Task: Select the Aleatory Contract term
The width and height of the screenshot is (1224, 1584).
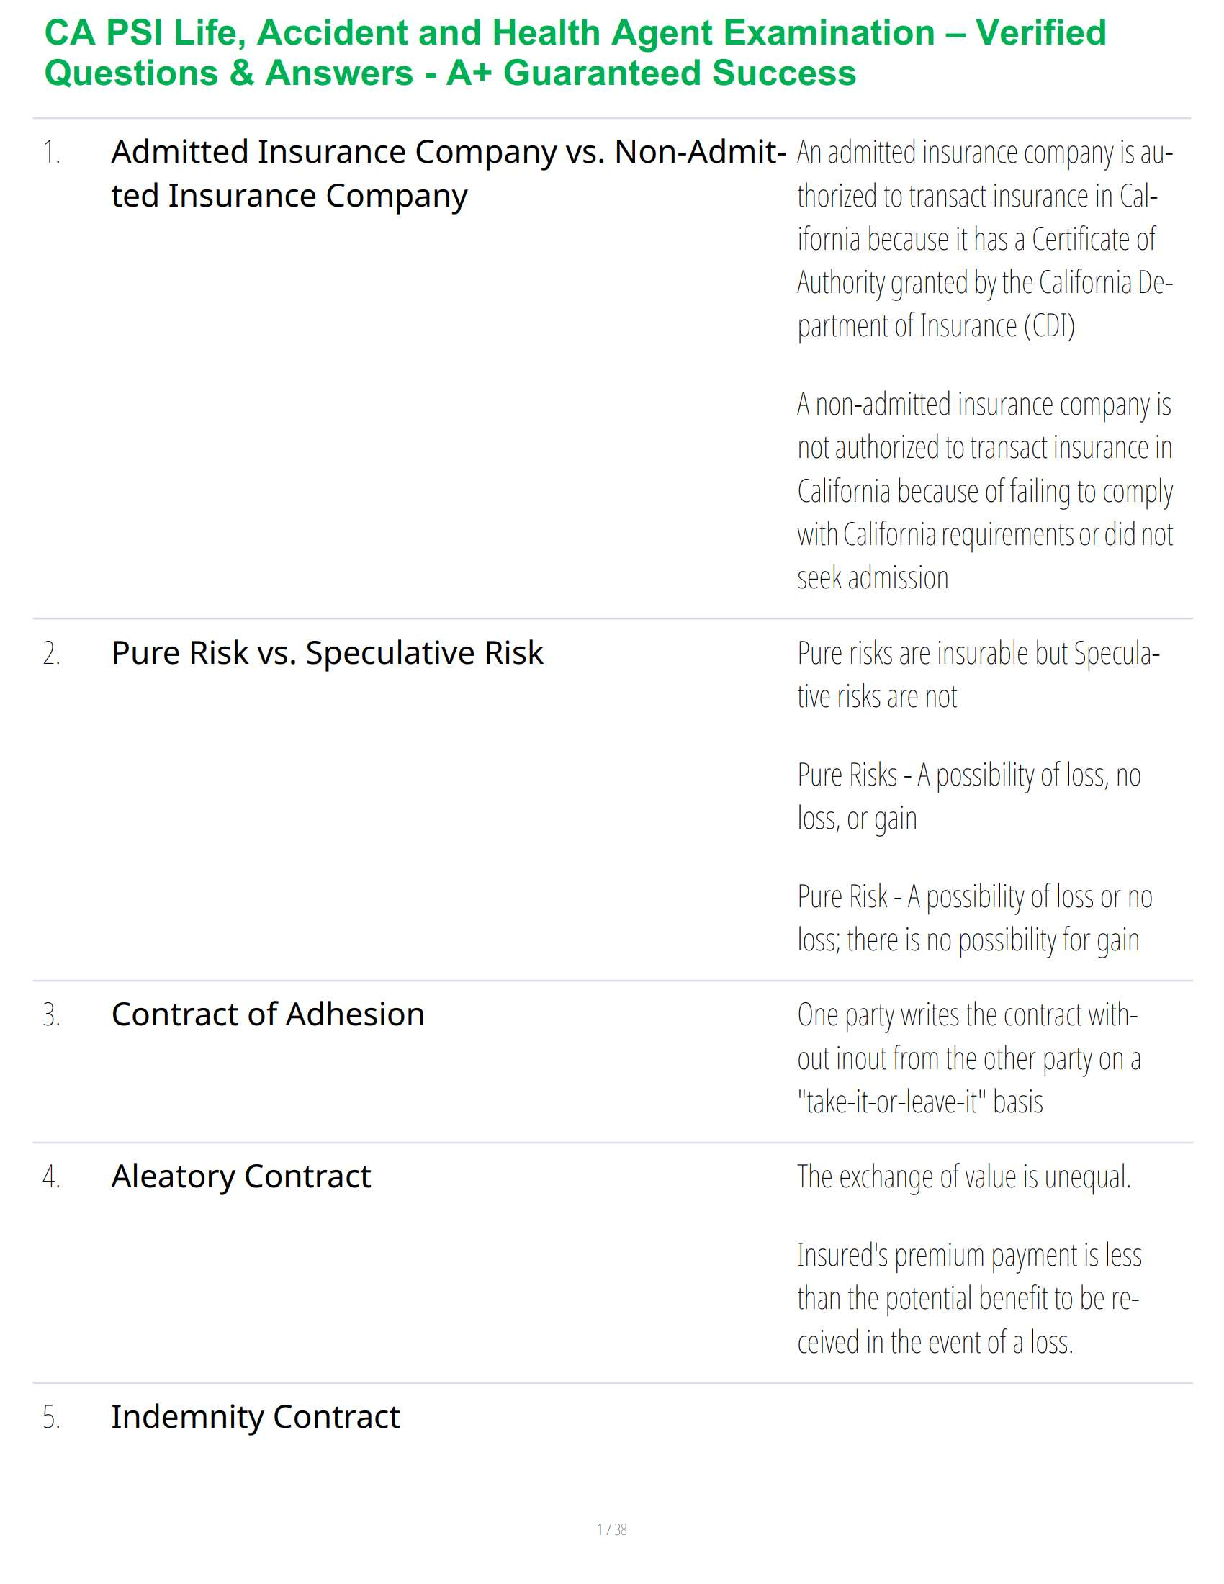Action: pyautogui.click(x=241, y=1176)
